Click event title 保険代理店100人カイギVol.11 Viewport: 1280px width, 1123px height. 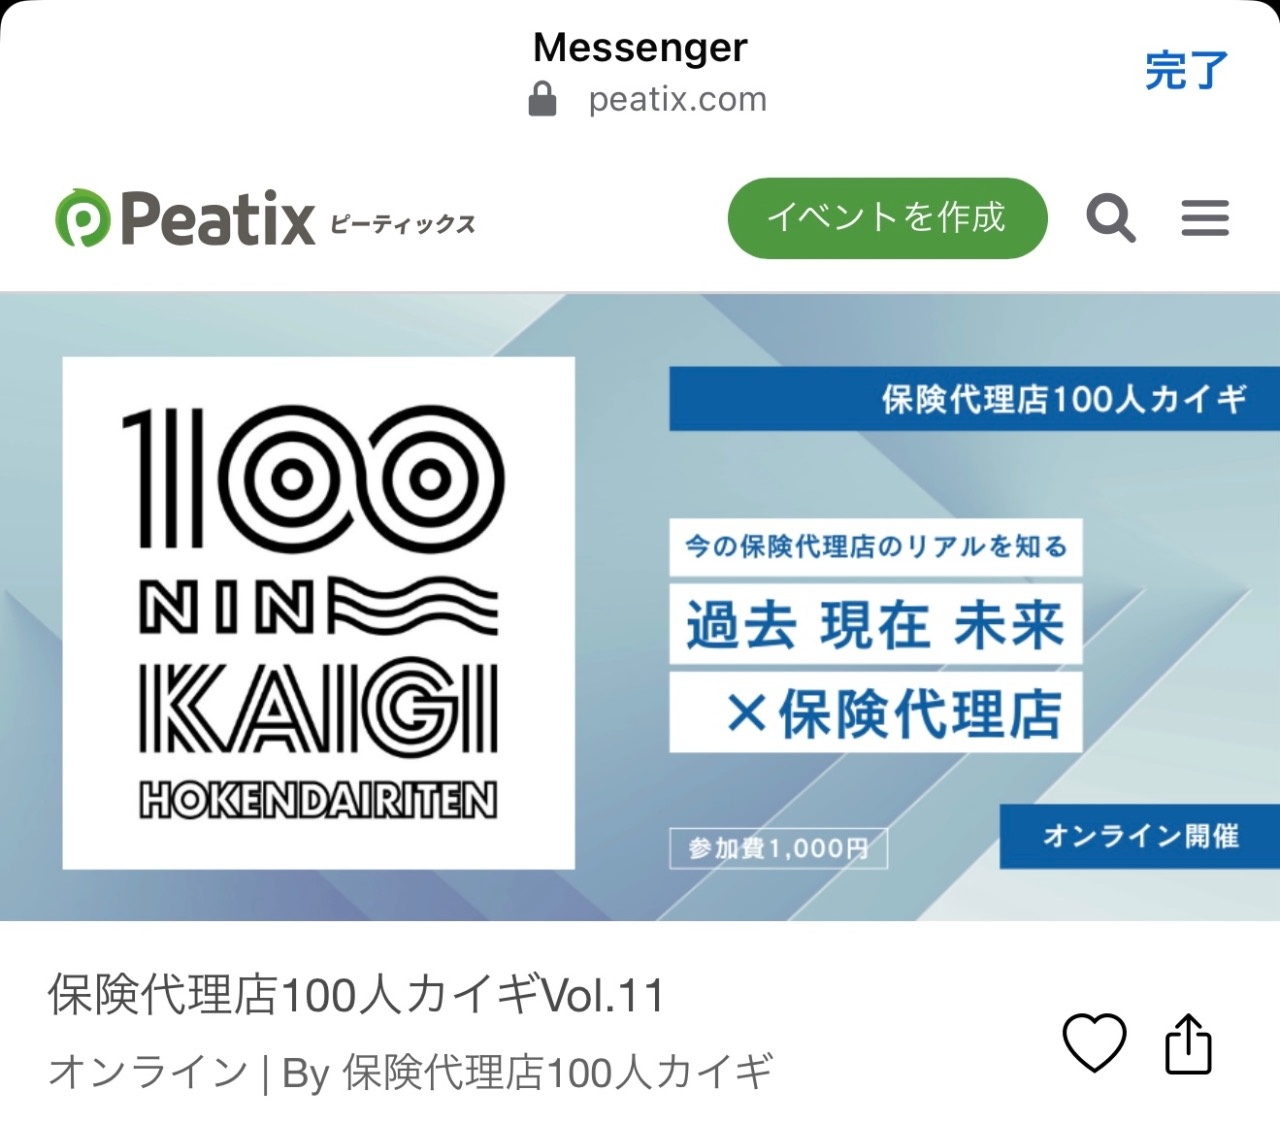point(356,995)
